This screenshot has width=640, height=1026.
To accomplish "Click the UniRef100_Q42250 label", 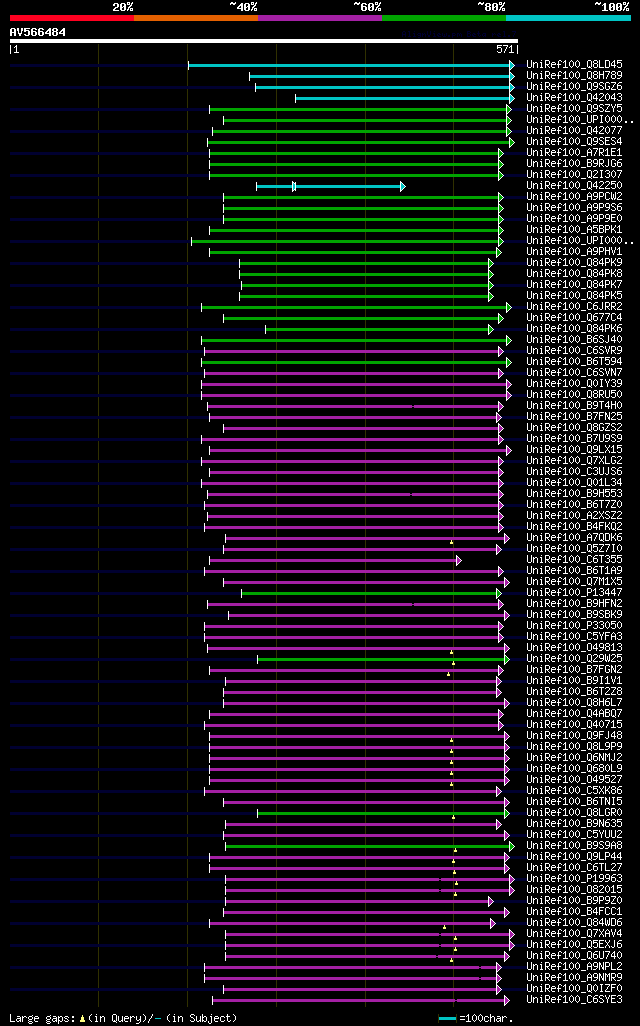I will [x=575, y=186].
